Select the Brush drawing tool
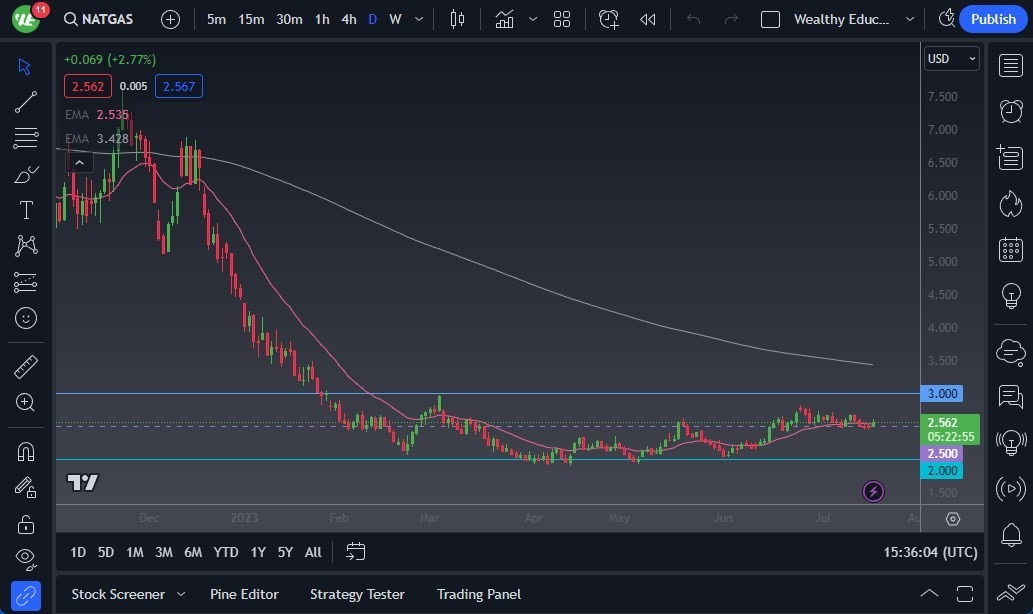This screenshot has width=1033, height=614. [26, 174]
